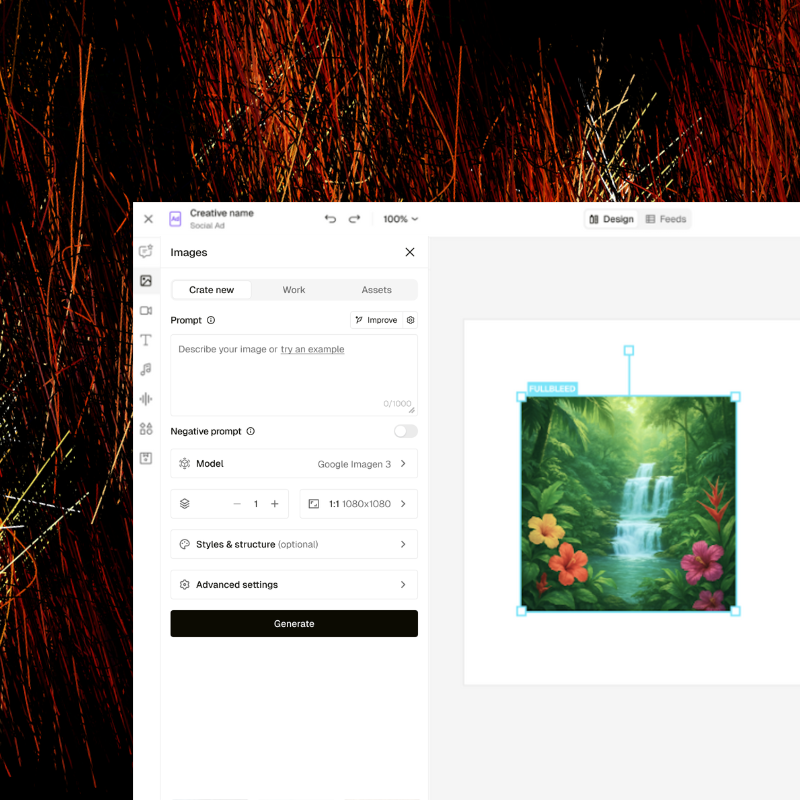Click the layers icon near the count stepper

coord(184,503)
